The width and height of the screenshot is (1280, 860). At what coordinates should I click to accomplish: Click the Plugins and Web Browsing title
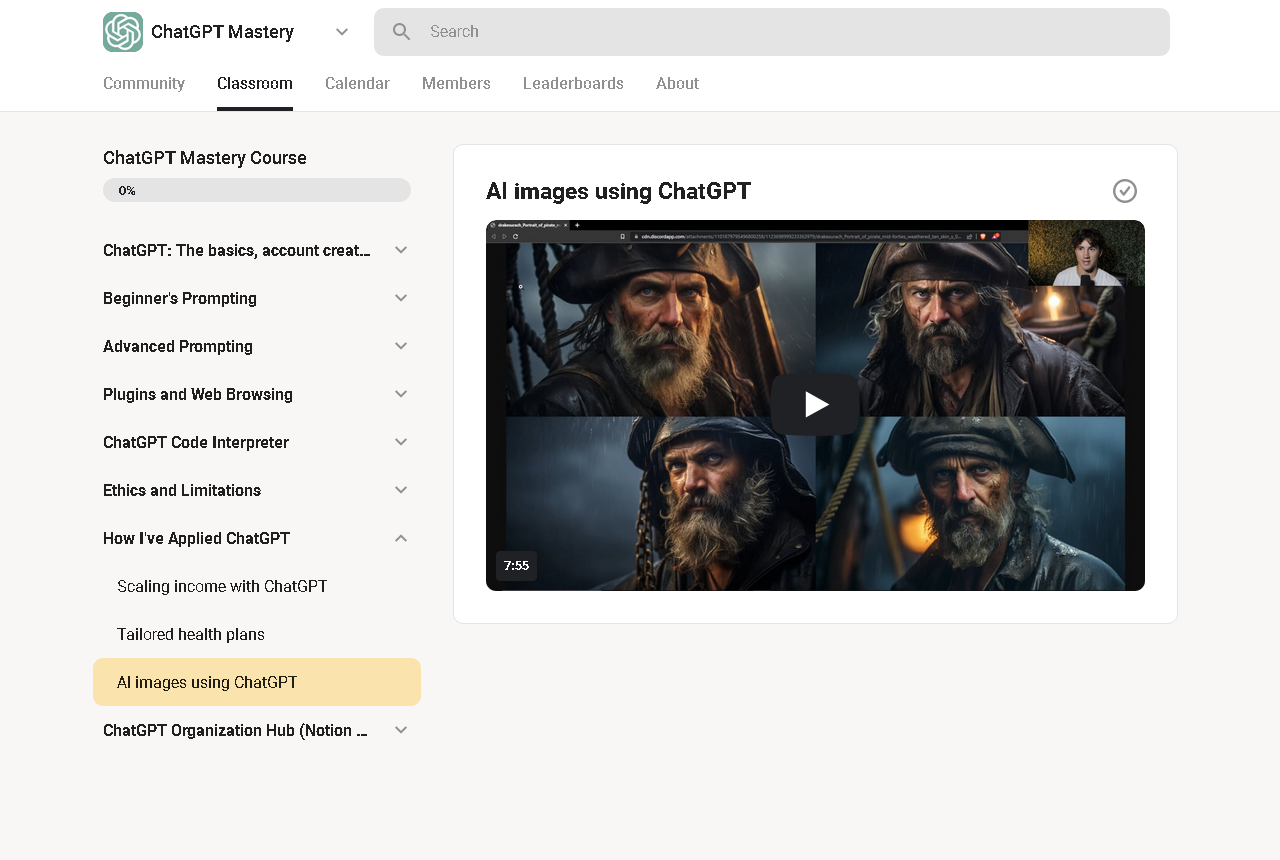[x=198, y=394]
